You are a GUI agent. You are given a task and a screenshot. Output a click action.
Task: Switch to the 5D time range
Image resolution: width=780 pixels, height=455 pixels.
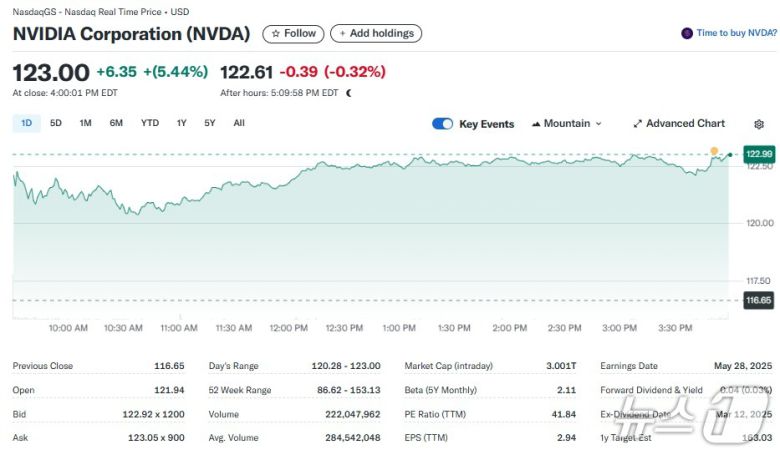click(x=56, y=123)
